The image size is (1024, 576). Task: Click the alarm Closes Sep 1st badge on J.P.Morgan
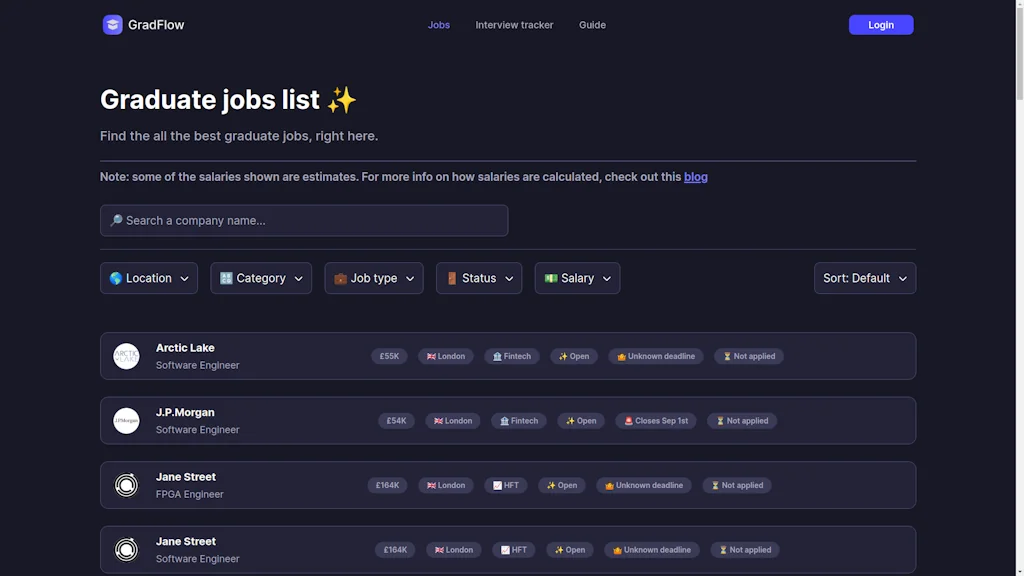[x=655, y=420]
